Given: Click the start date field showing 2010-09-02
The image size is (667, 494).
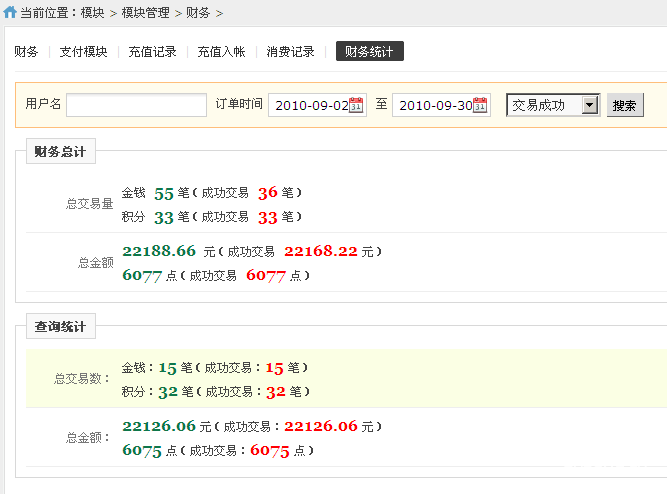Looking at the screenshot, I should point(309,105).
